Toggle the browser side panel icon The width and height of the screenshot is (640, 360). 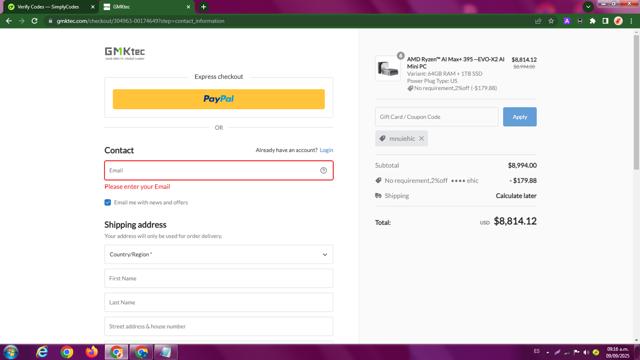pos(605,21)
